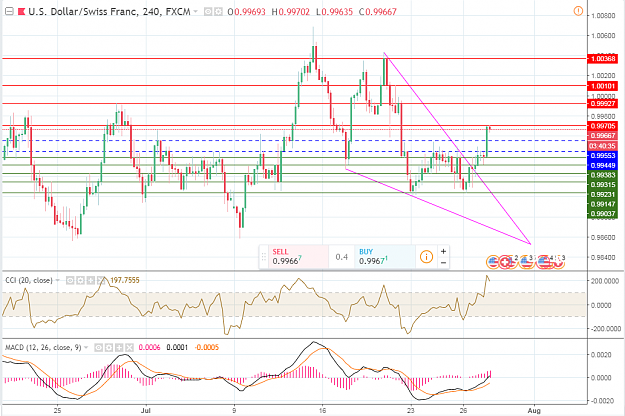
Task: Click the orange alert icon at the top right
Action: coord(578,11)
